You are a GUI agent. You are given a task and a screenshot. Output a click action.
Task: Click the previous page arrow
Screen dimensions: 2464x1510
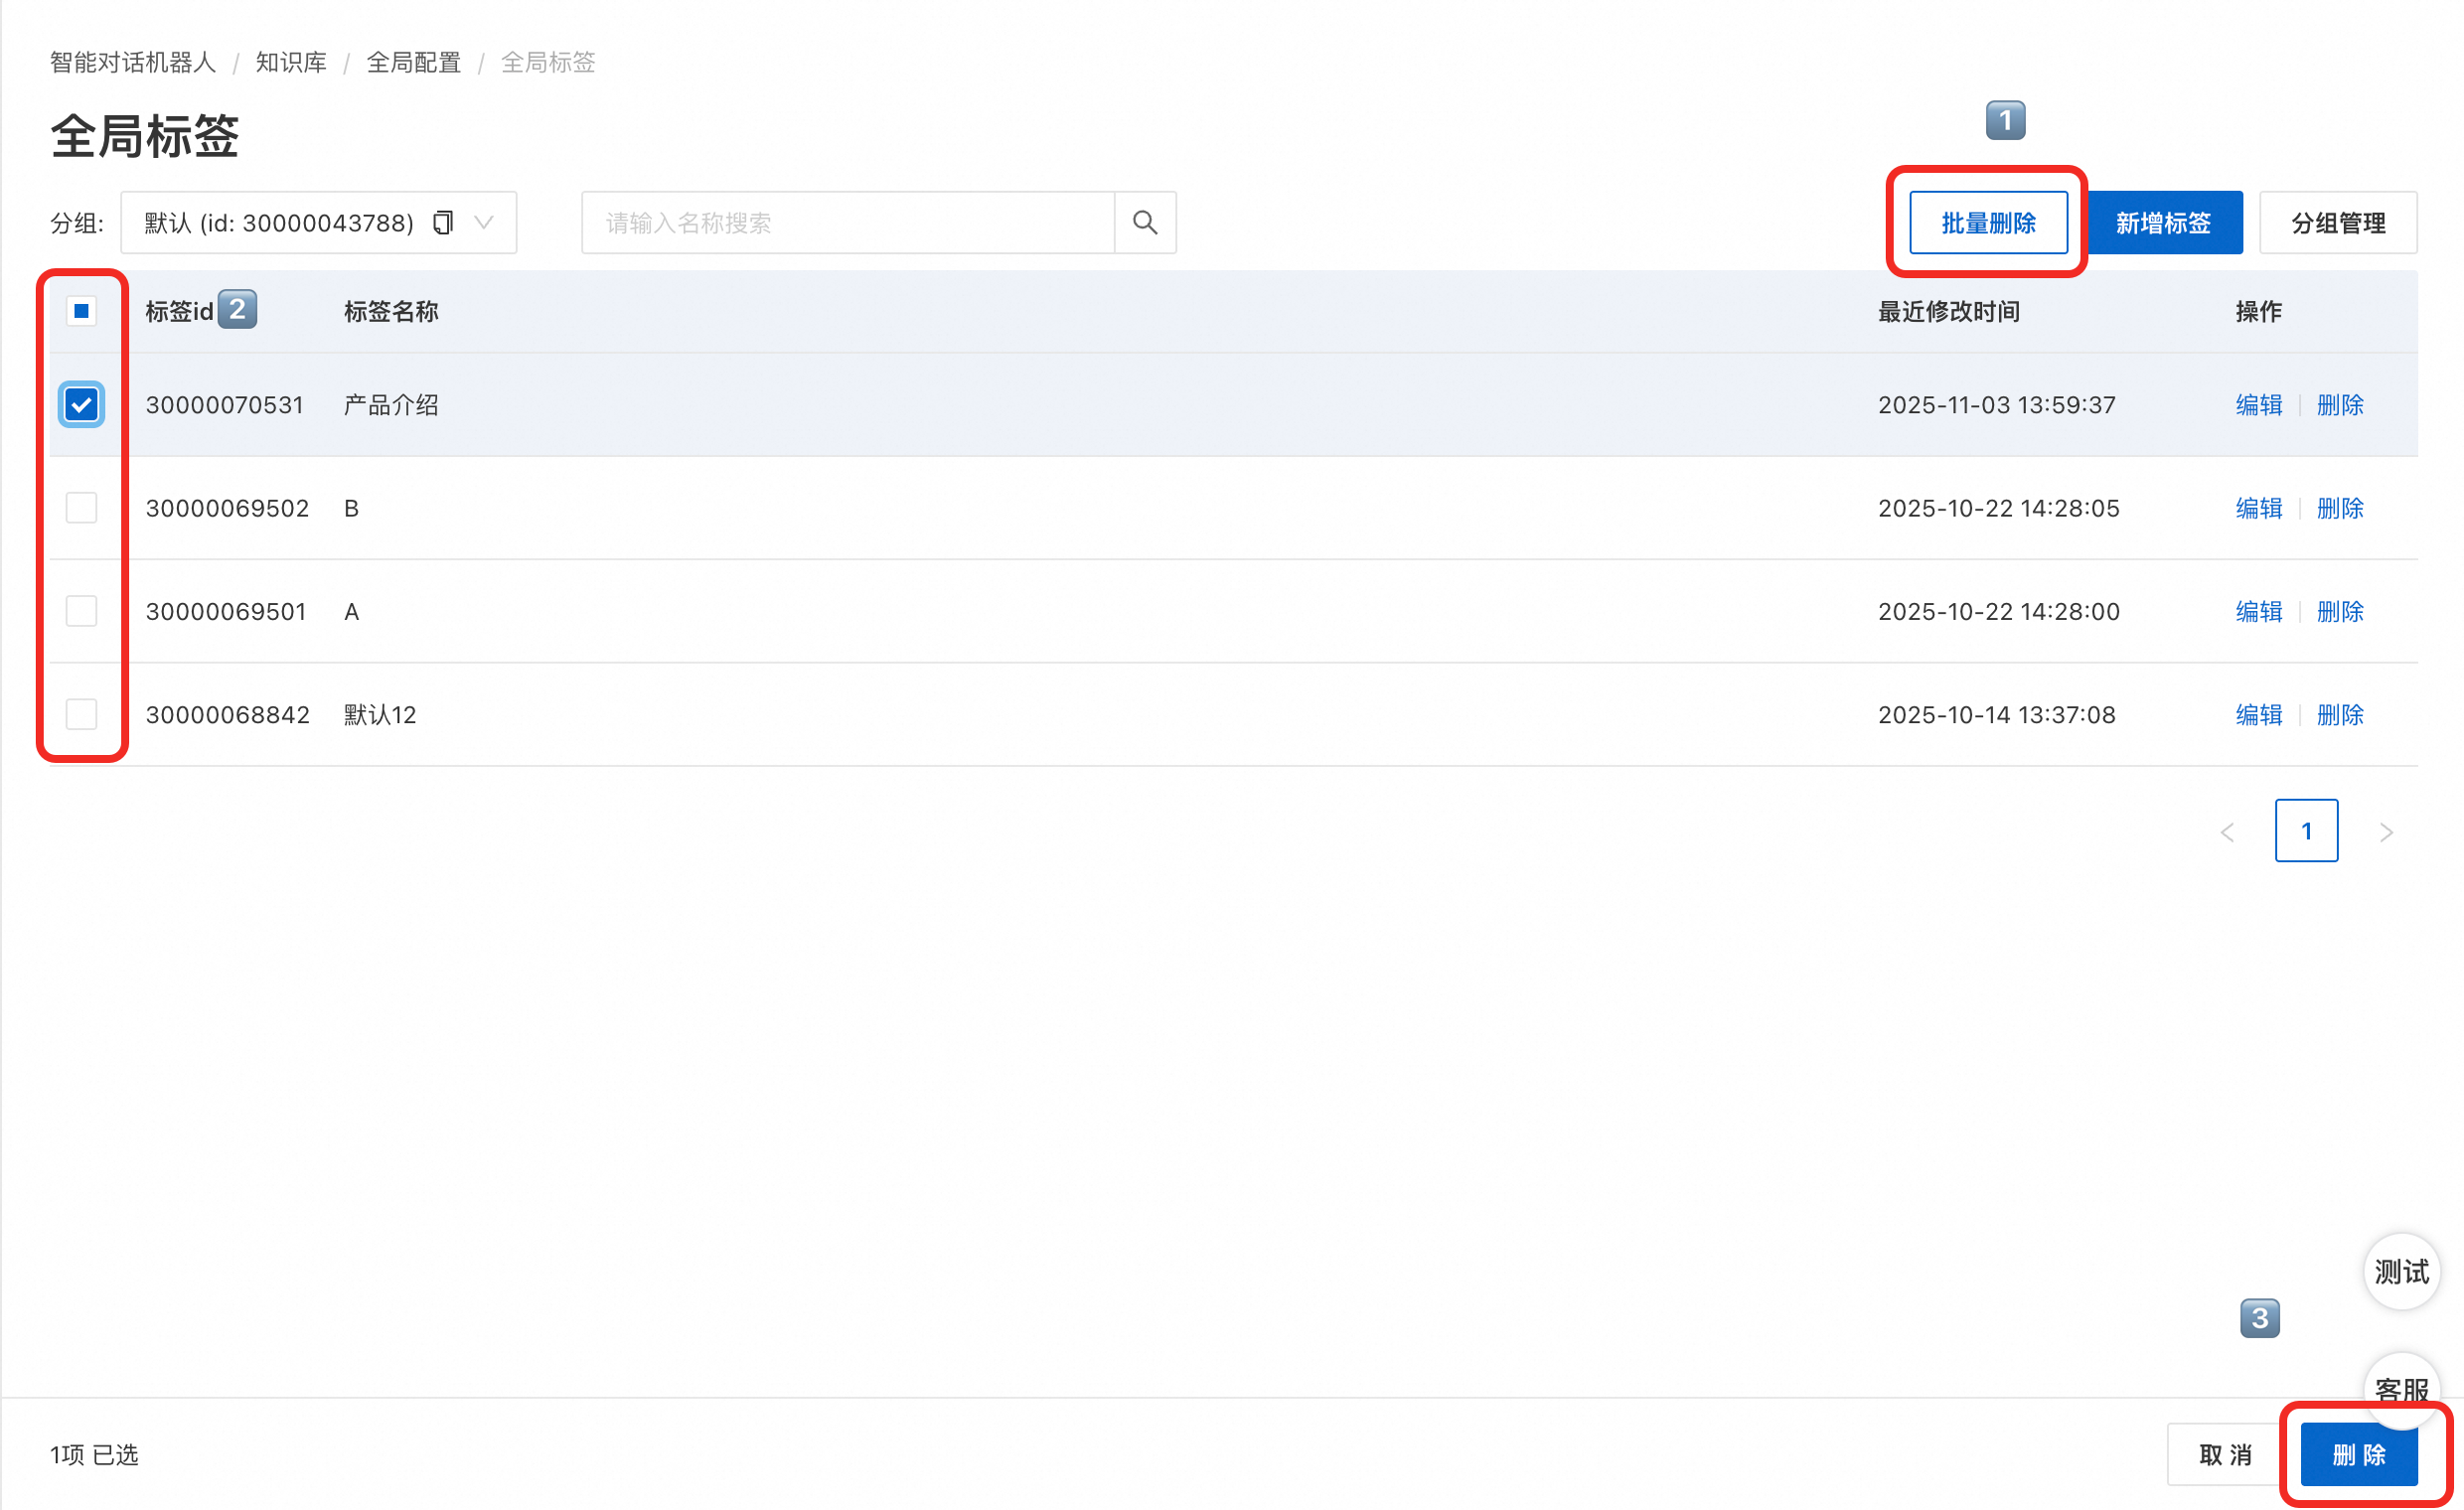[x=2227, y=832]
